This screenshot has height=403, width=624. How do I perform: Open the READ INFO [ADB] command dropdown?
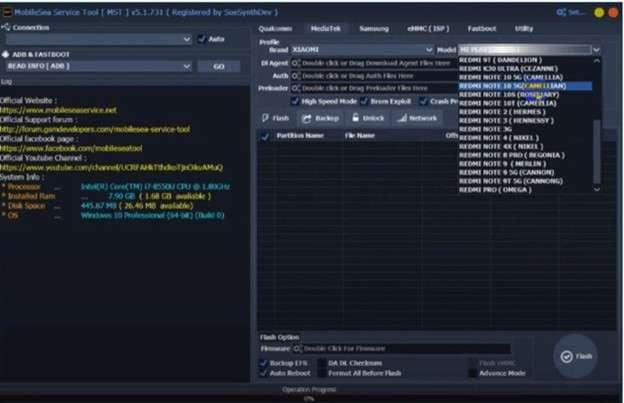pos(98,66)
